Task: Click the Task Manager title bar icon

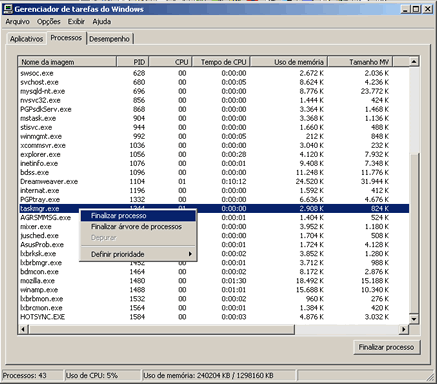Action: 8,9
